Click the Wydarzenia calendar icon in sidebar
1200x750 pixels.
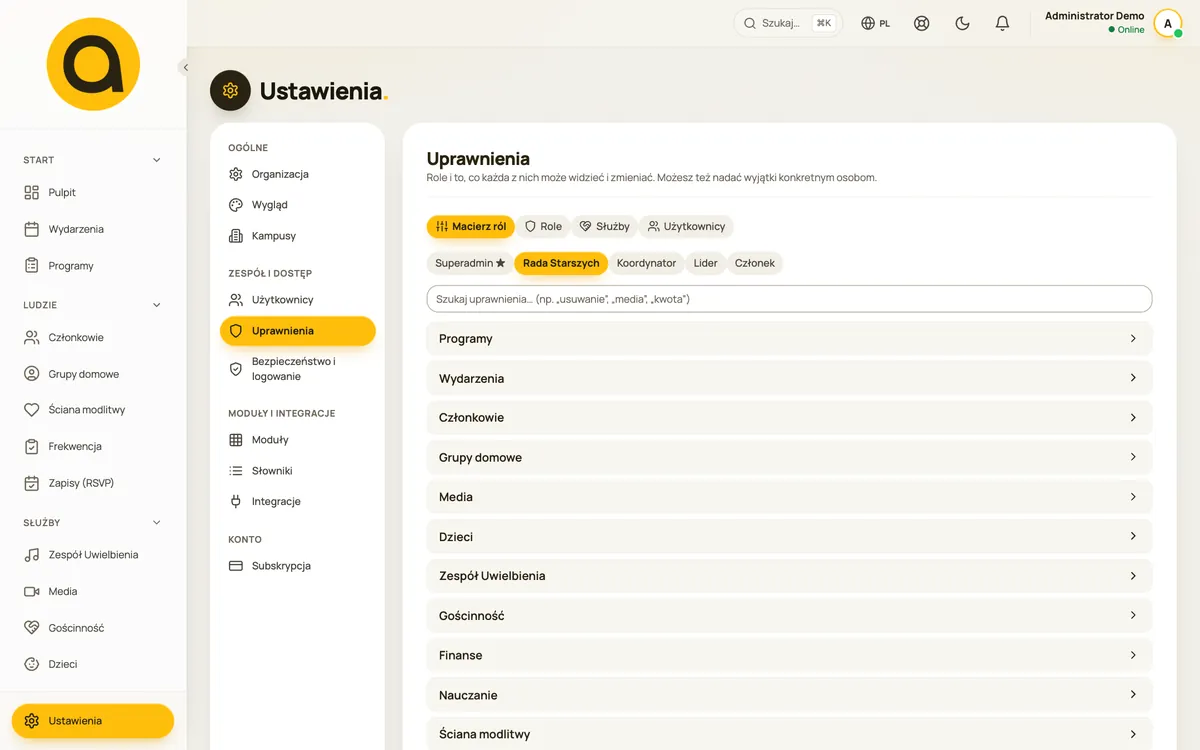31,229
